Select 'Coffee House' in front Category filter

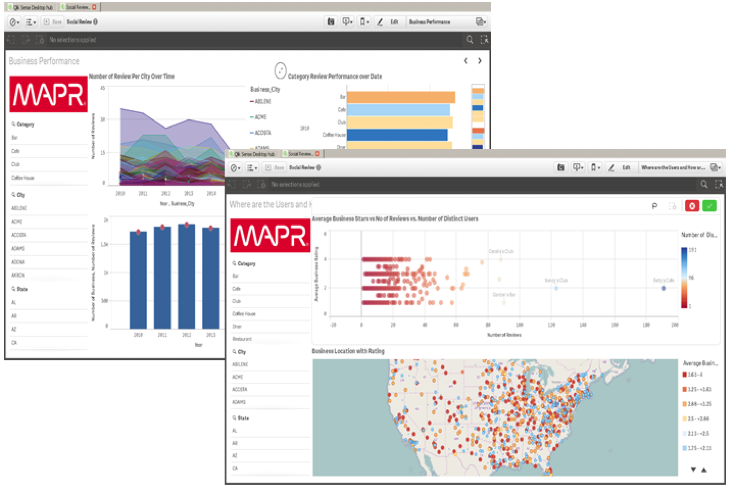245,313
